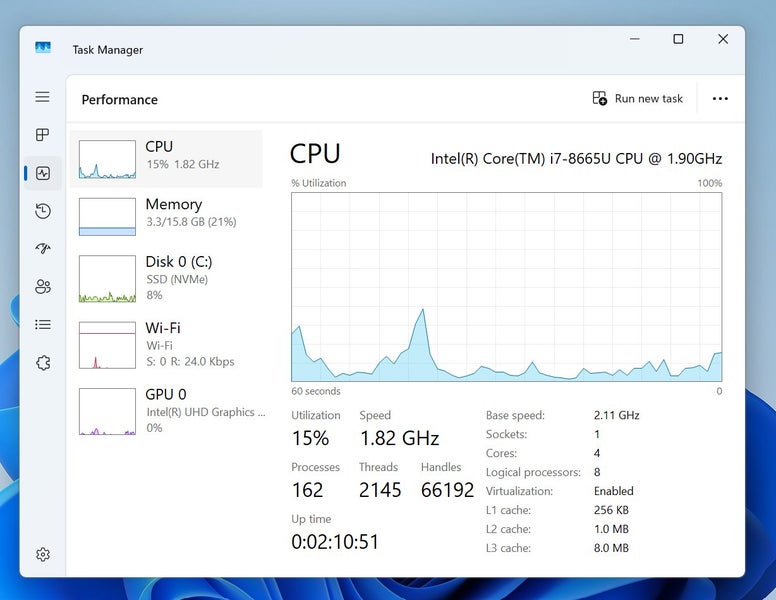Image resolution: width=776 pixels, height=600 pixels.
Task: Click the SSD (NVMe) disk type text
Action: tap(177, 279)
